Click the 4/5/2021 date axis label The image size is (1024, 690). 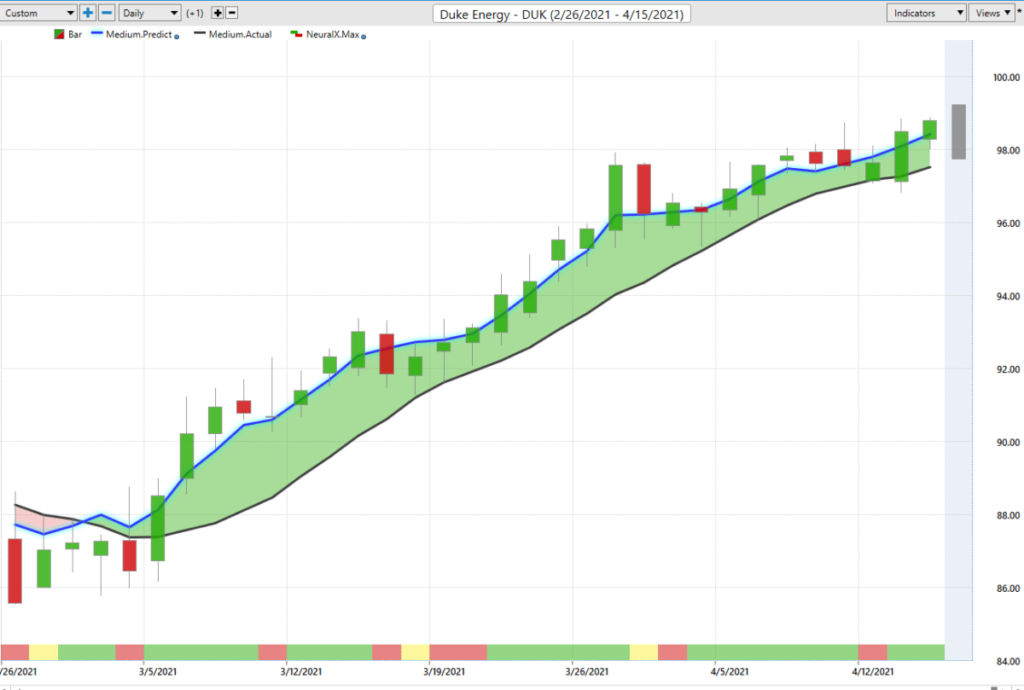pos(730,672)
